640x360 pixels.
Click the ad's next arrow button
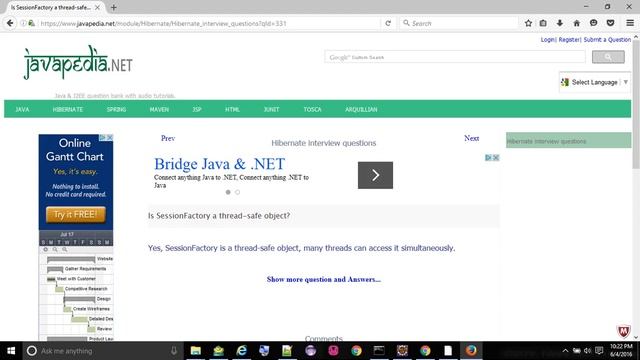point(376,175)
